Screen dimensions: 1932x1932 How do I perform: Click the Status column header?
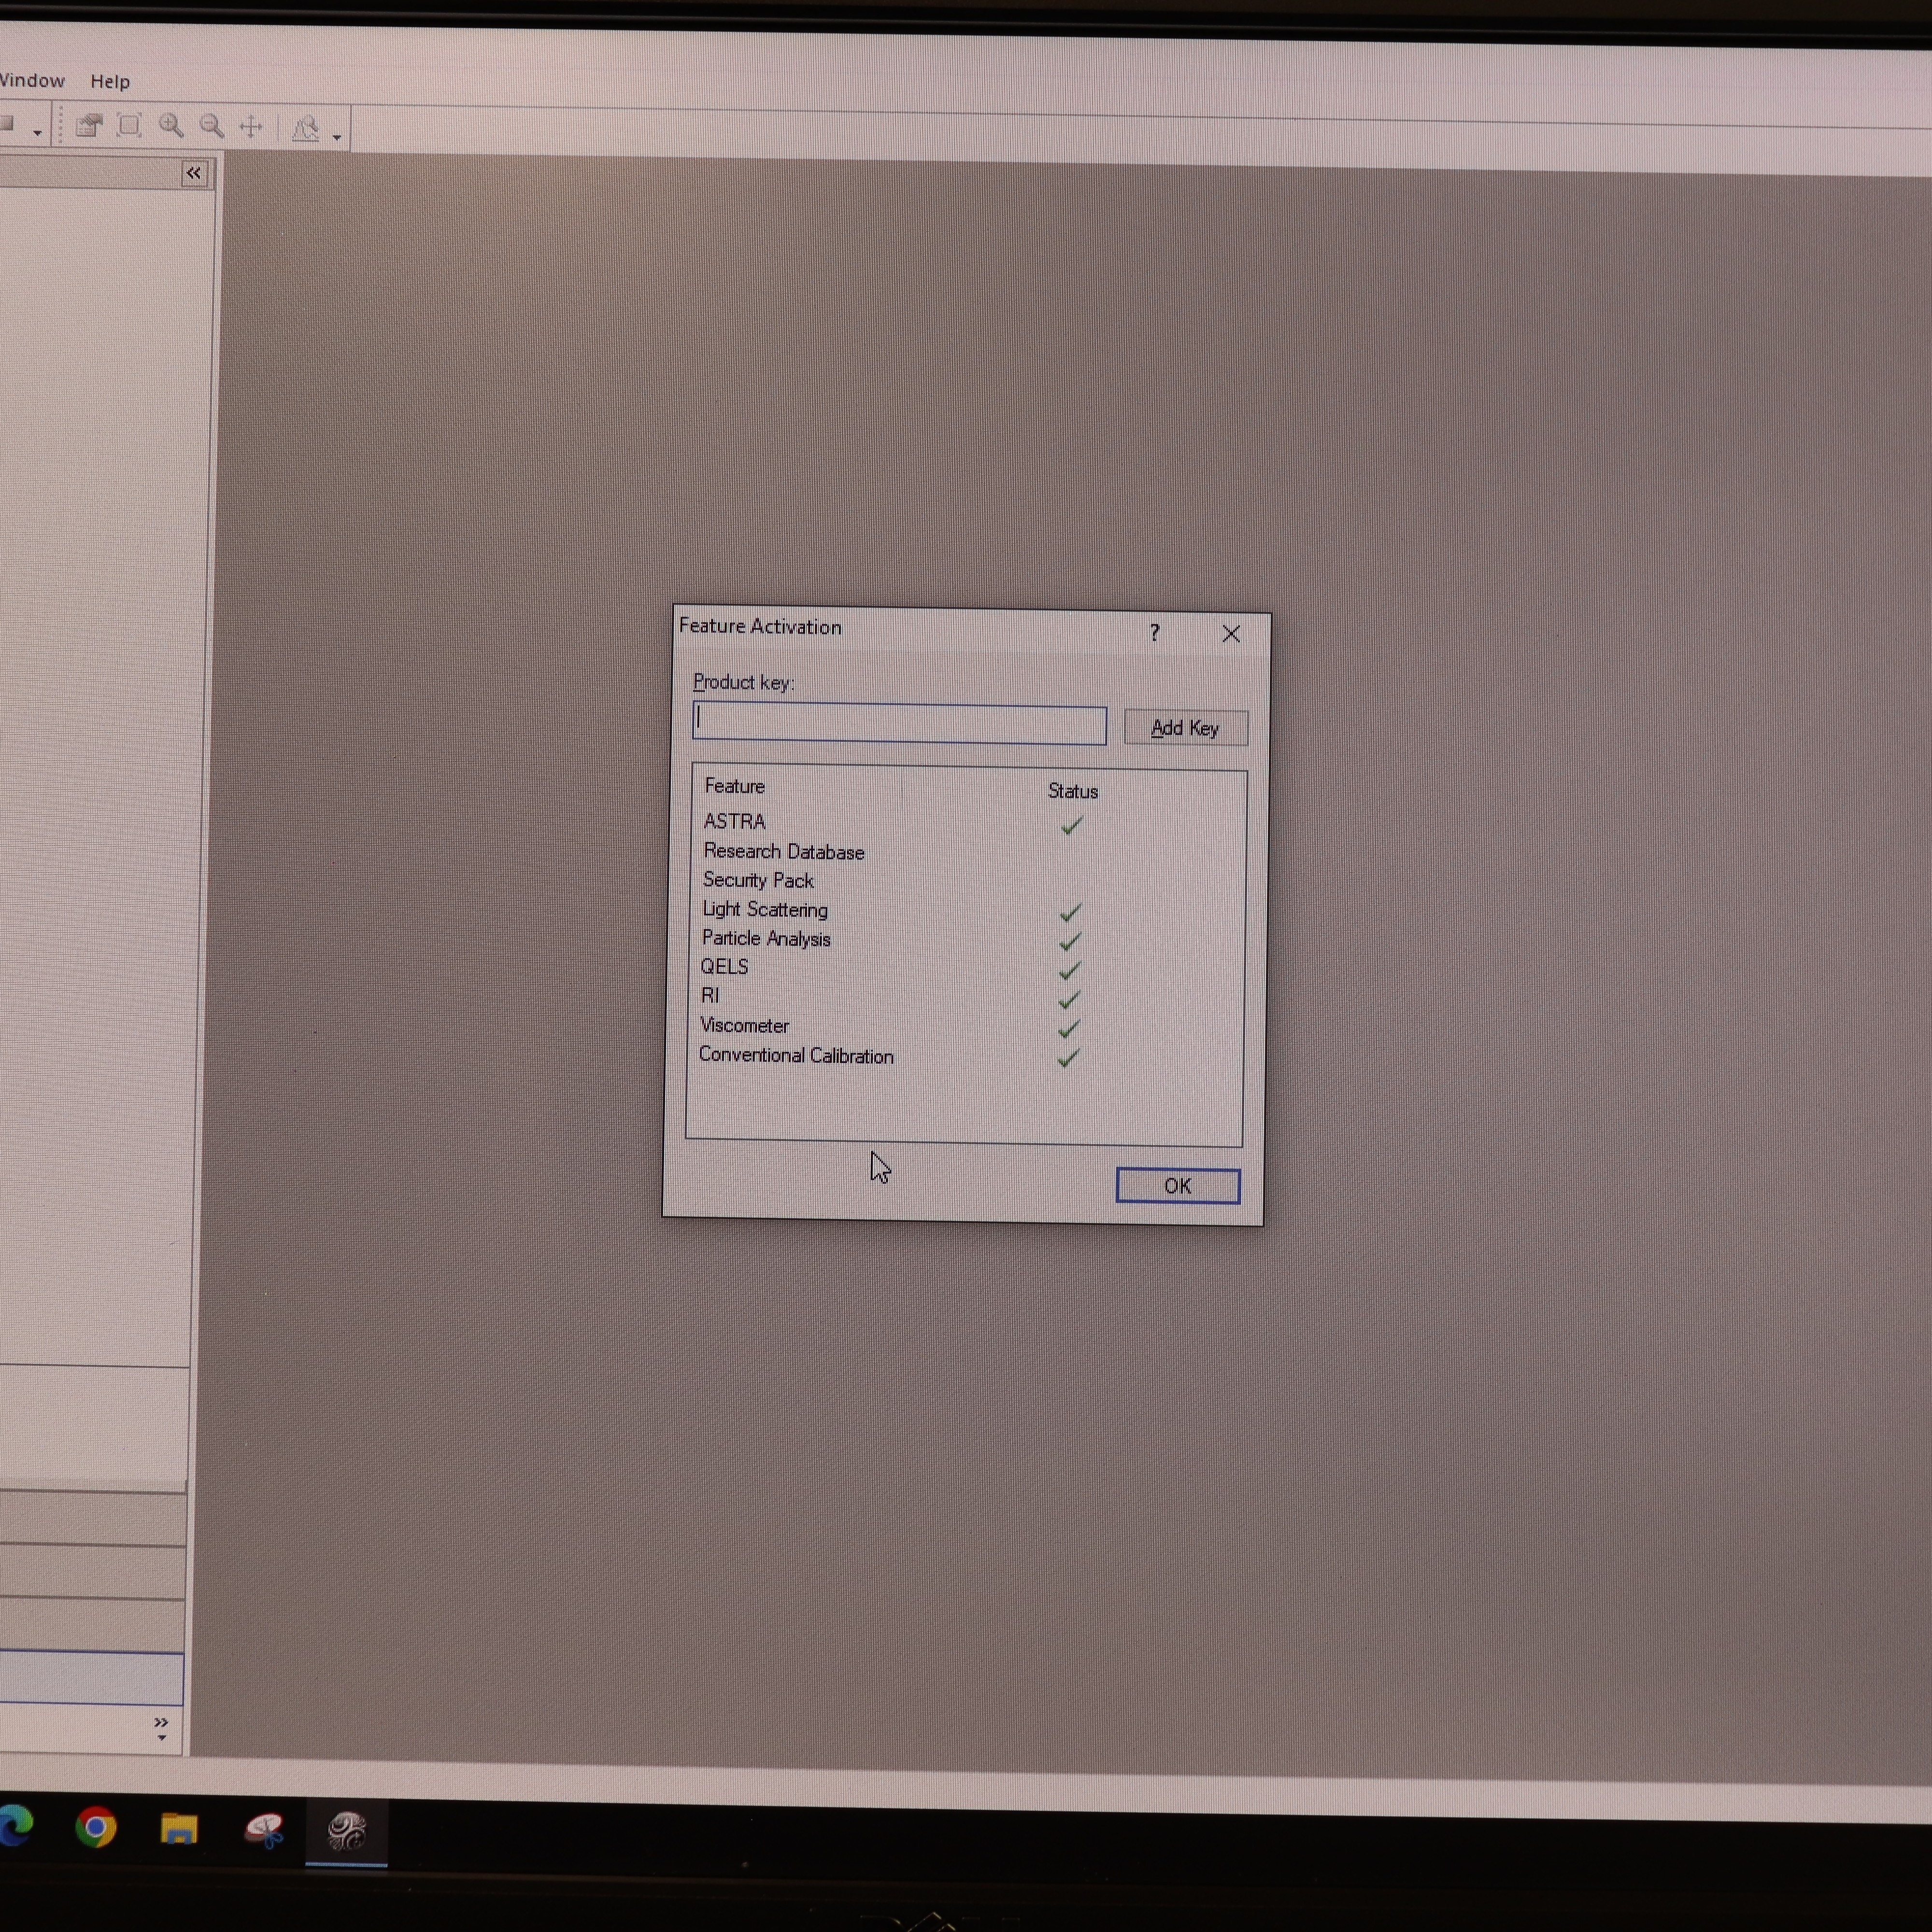(x=1073, y=791)
